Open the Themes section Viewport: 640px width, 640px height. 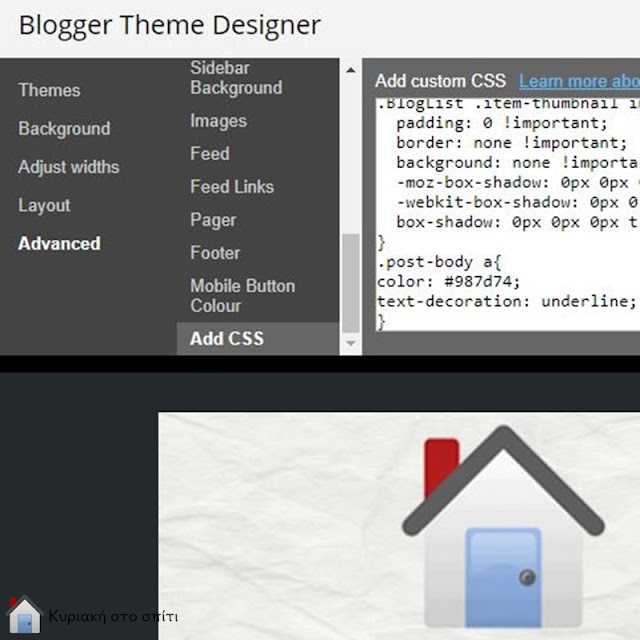[49, 90]
